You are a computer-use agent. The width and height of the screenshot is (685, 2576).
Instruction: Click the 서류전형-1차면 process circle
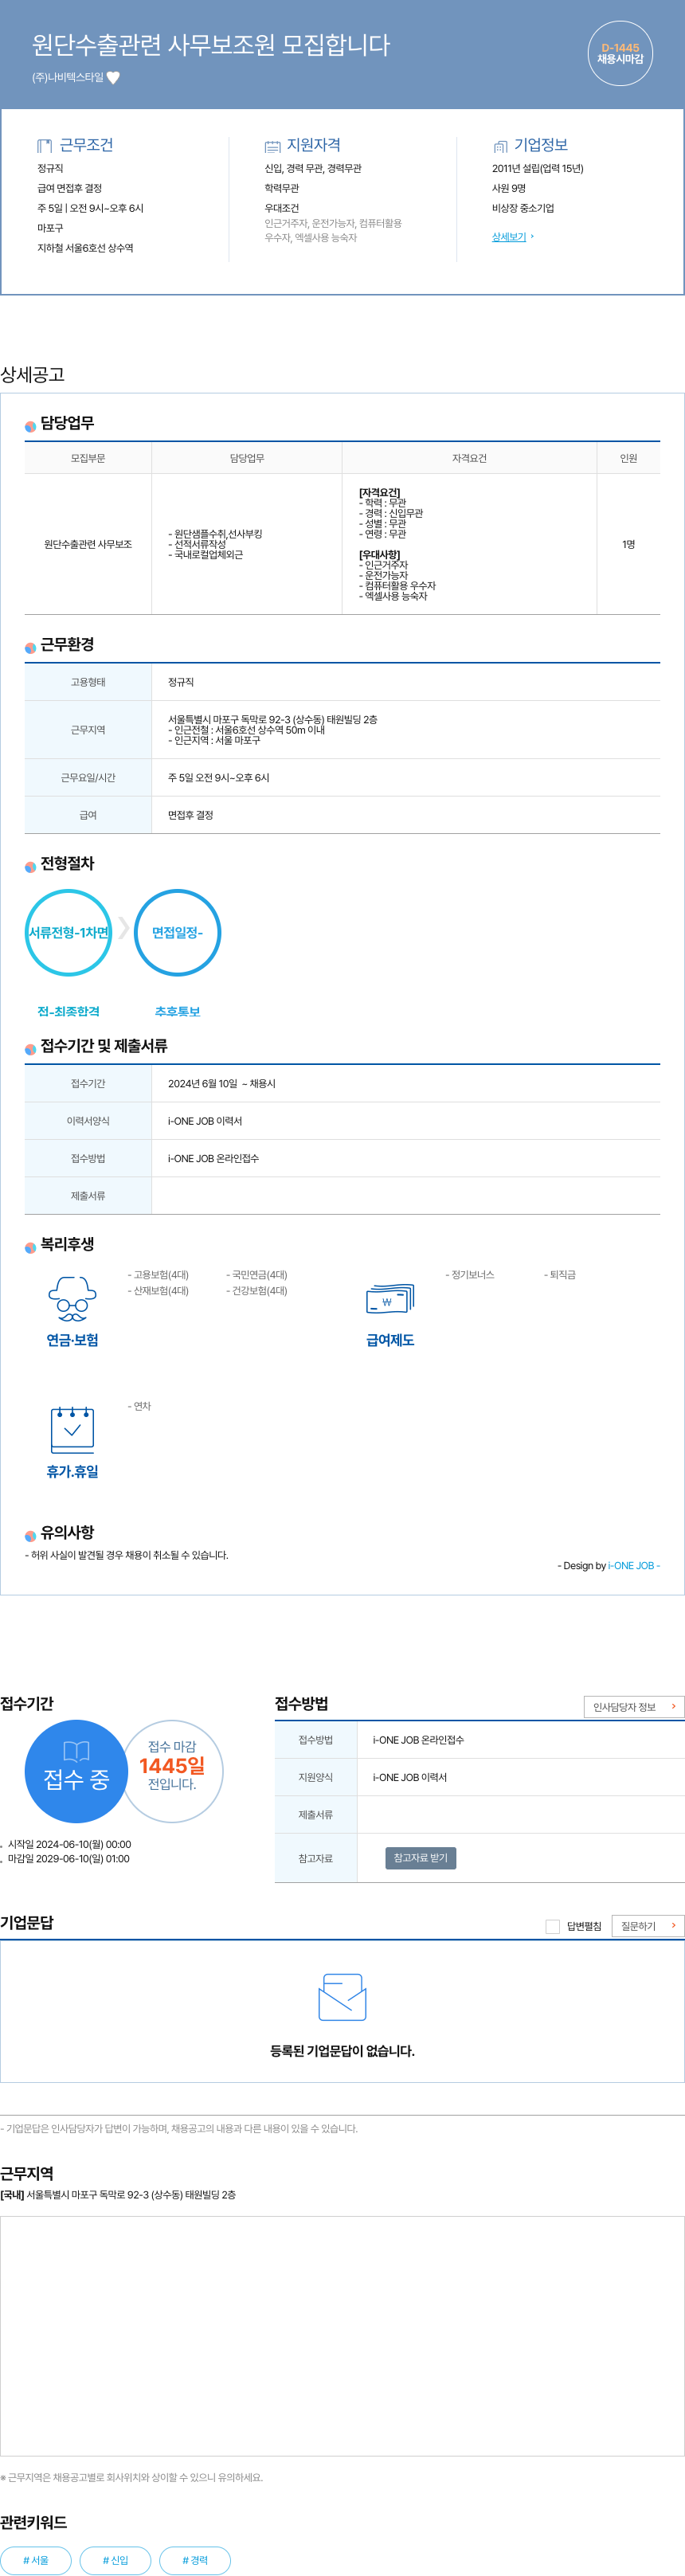tap(68, 932)
